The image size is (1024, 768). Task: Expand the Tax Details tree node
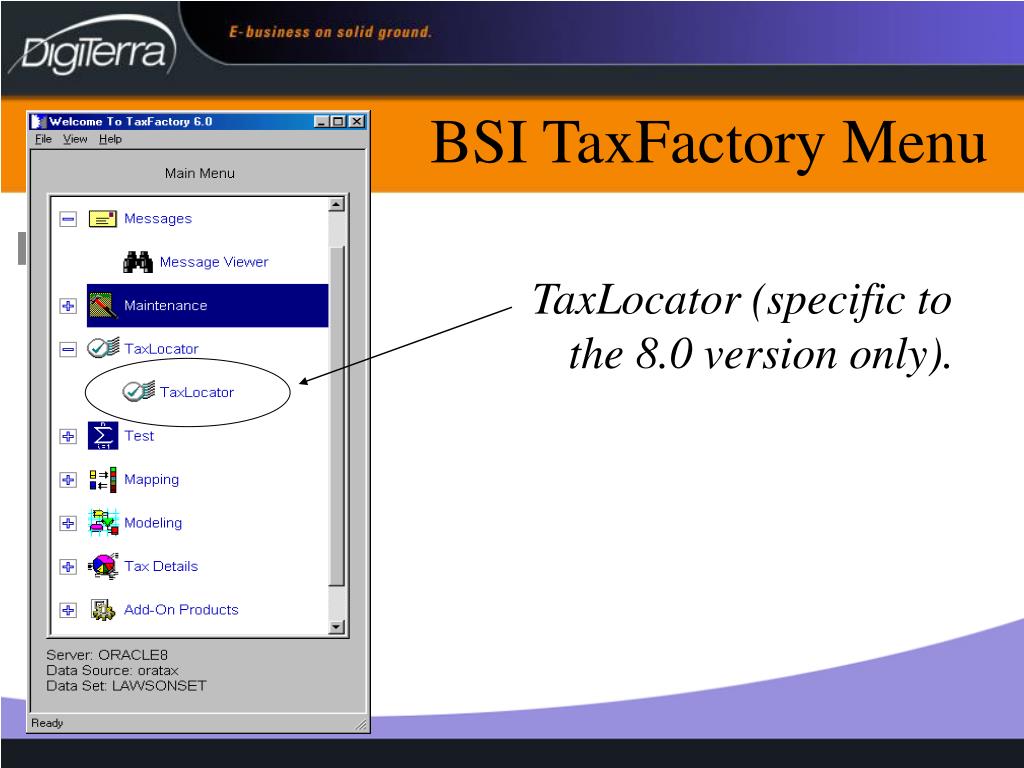68,567
